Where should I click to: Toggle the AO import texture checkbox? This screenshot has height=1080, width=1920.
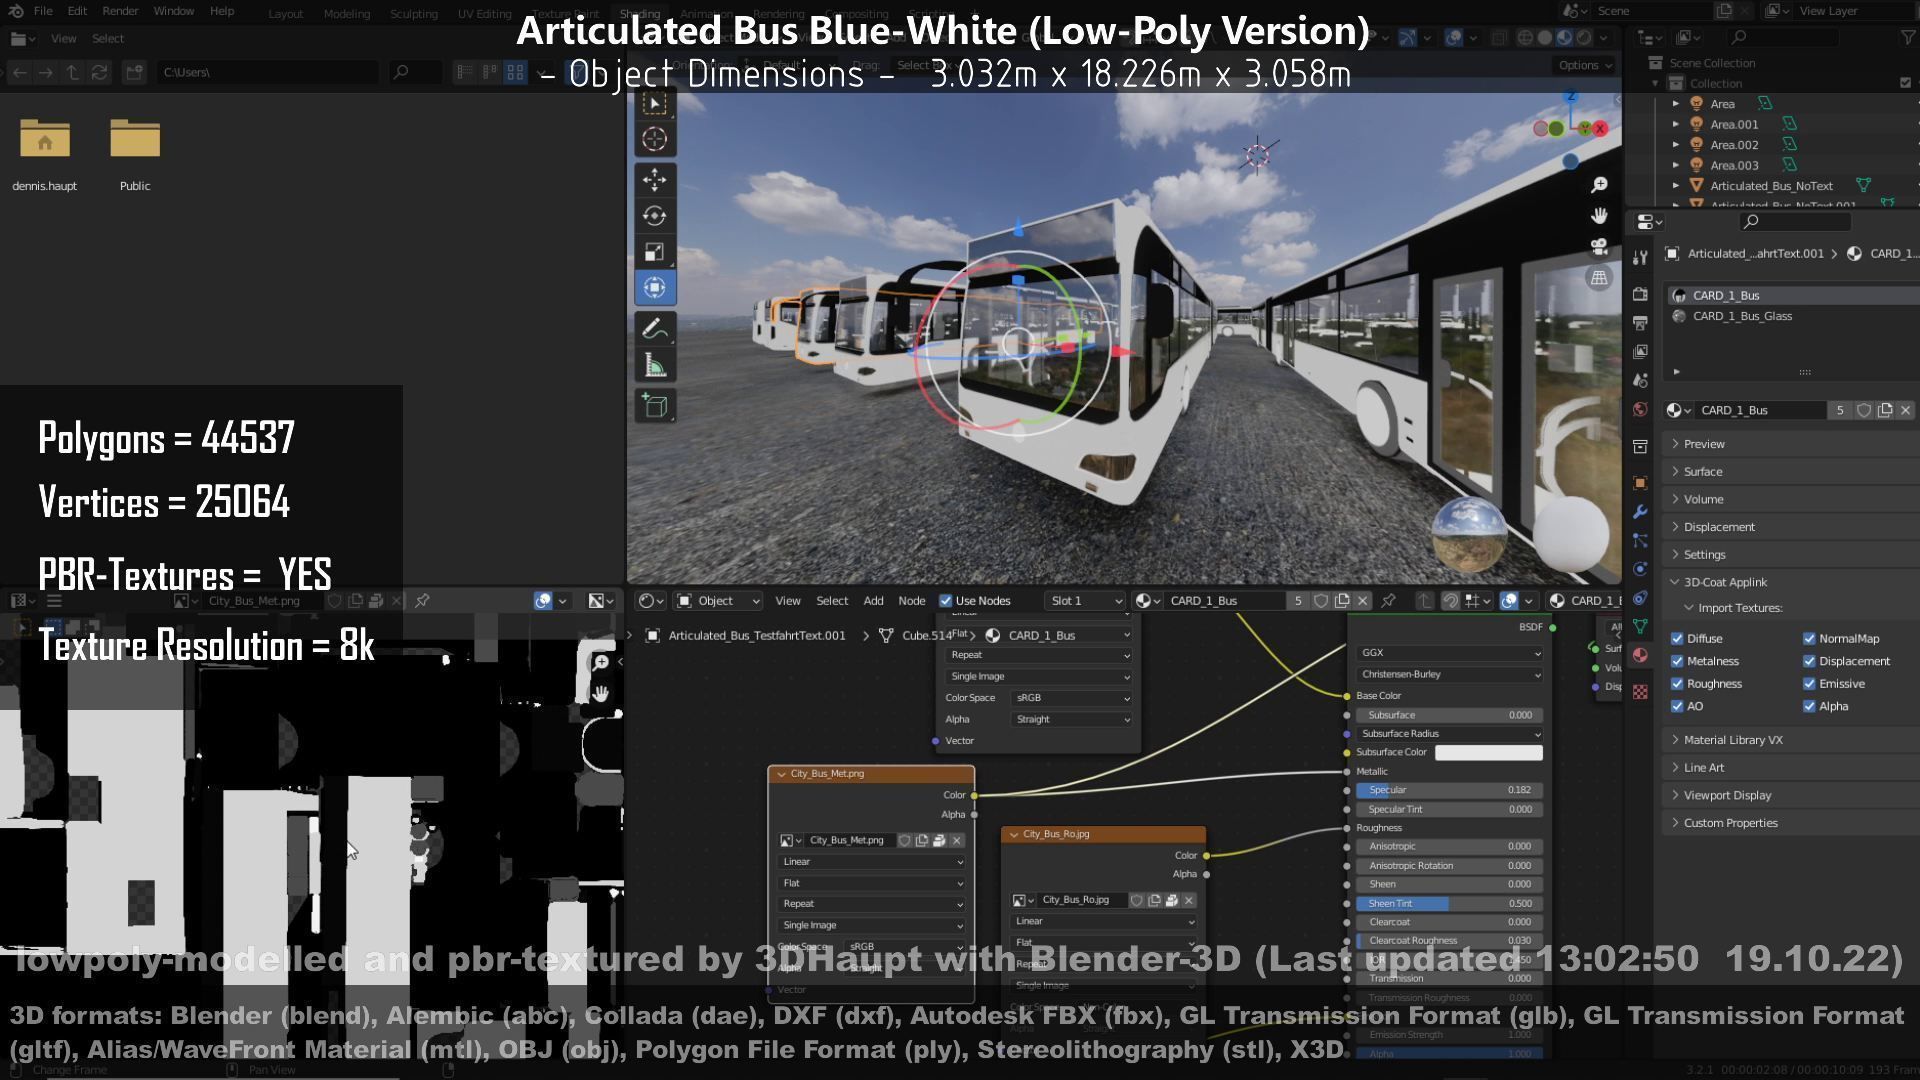(1677, 707)
